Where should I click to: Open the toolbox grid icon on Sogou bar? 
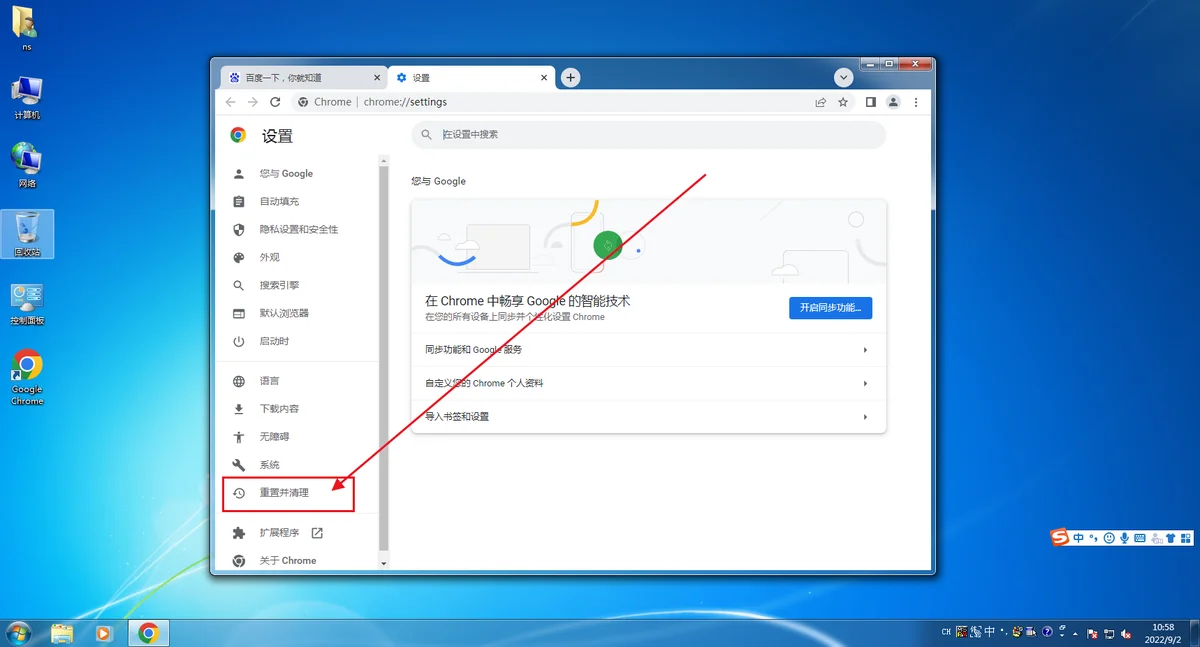(x=1186, y=538)
